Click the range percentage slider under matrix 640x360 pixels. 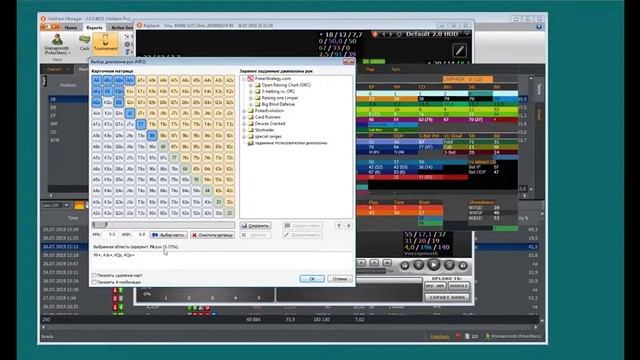pos(163,224)
